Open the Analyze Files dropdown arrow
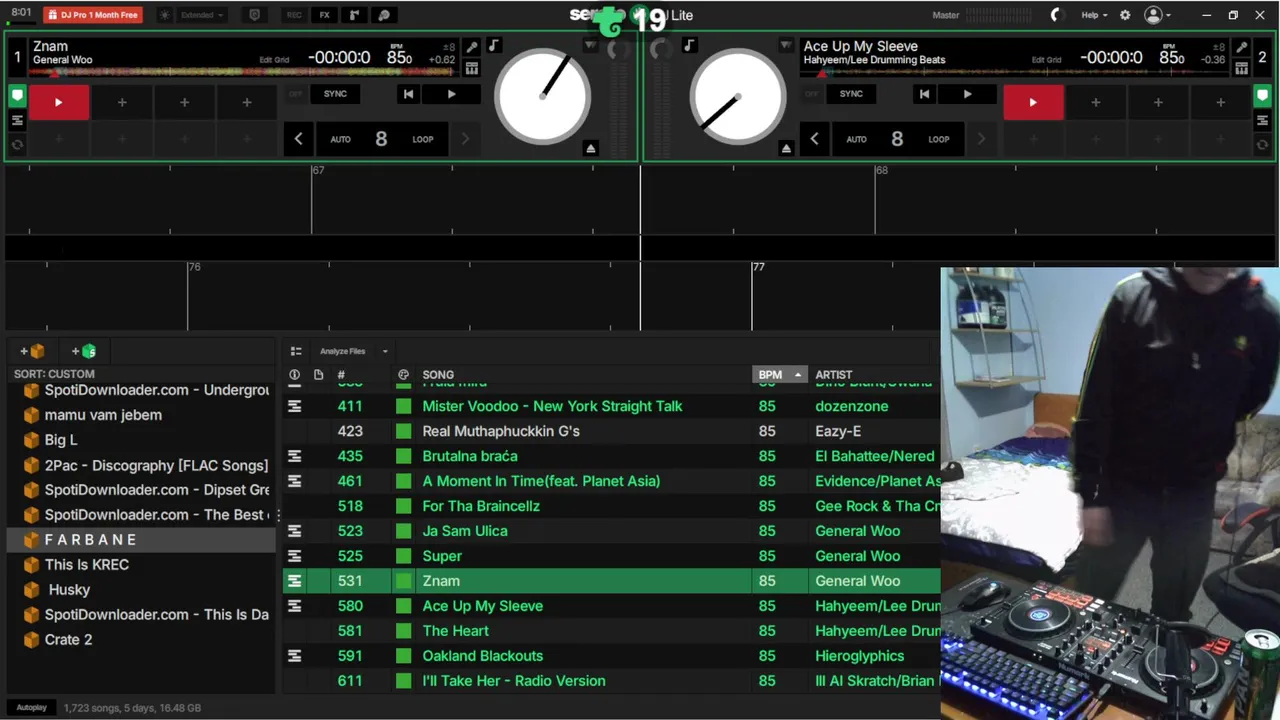The width and height of the screenshot is (1280, 720). coord(385,351)
